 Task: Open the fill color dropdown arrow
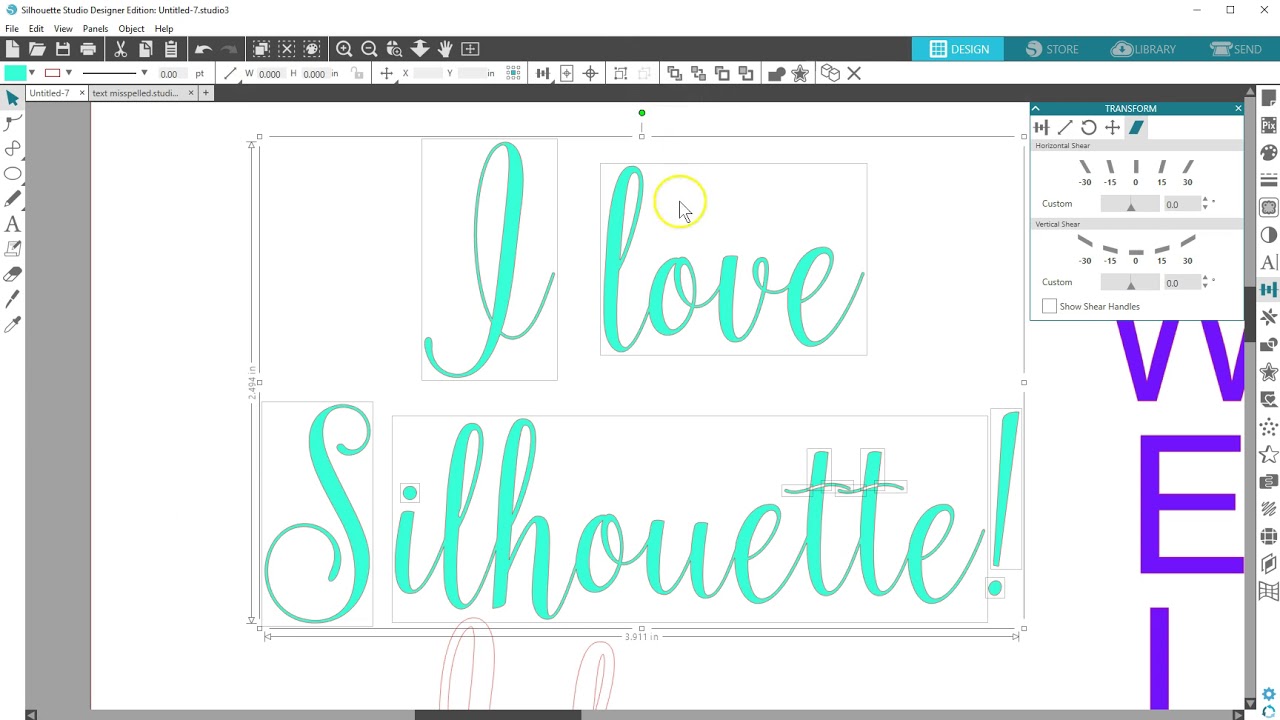[x=32, y=73]
